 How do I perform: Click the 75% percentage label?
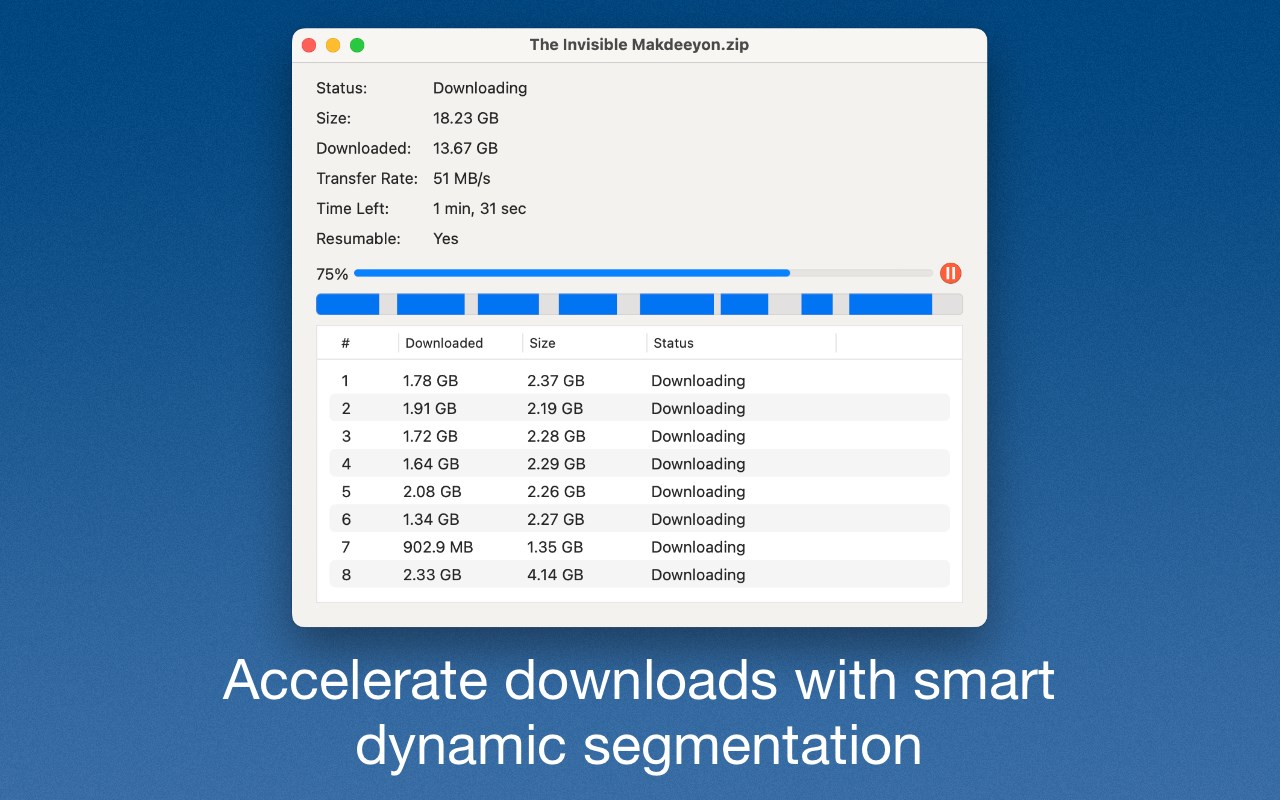332,274
